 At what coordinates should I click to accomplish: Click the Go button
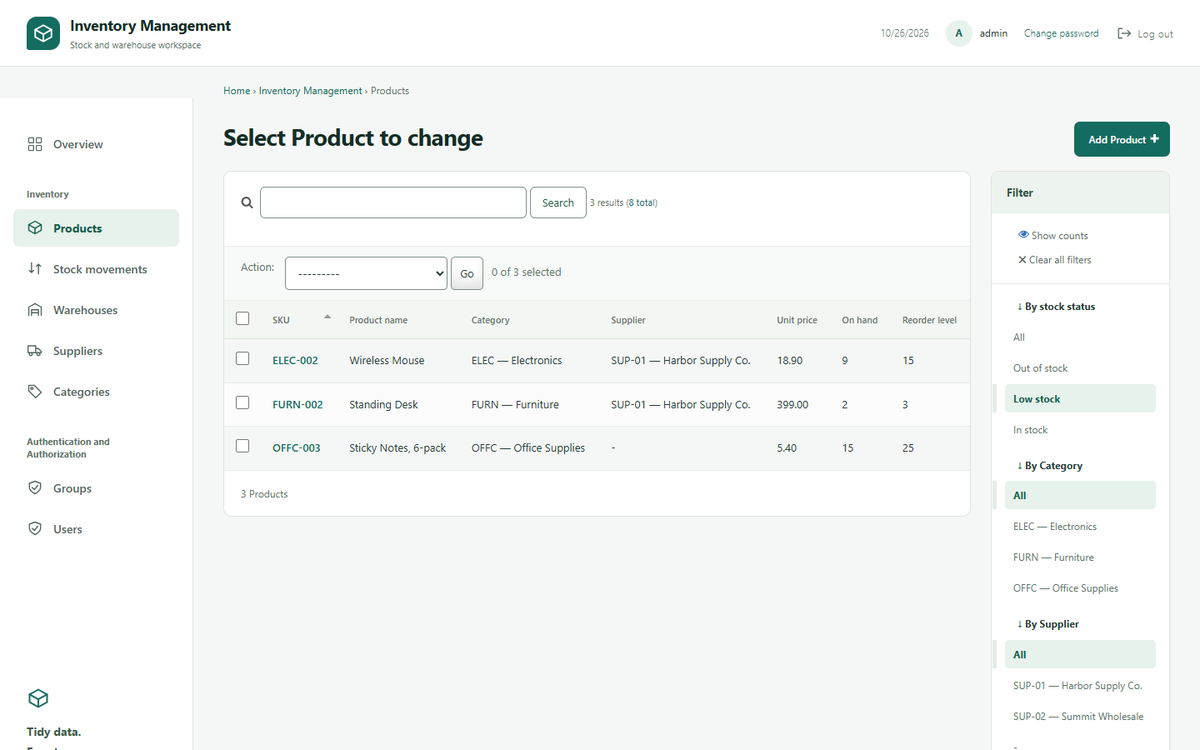tap(467, 273)
